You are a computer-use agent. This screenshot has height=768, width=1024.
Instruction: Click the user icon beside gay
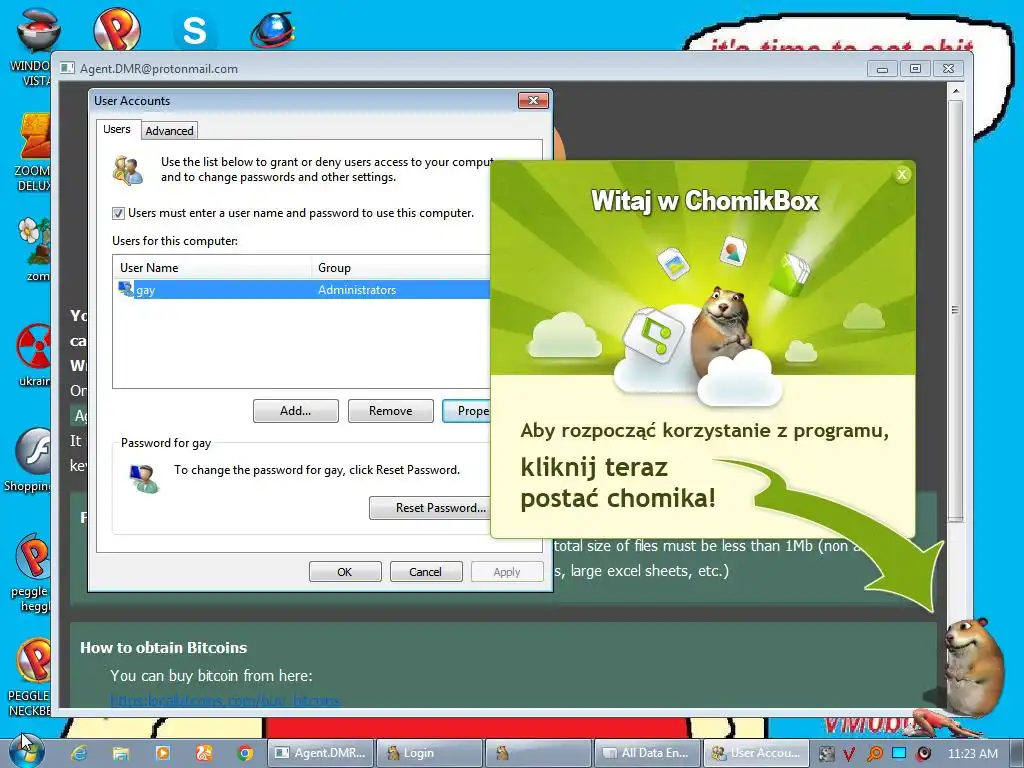coord(126,289)
